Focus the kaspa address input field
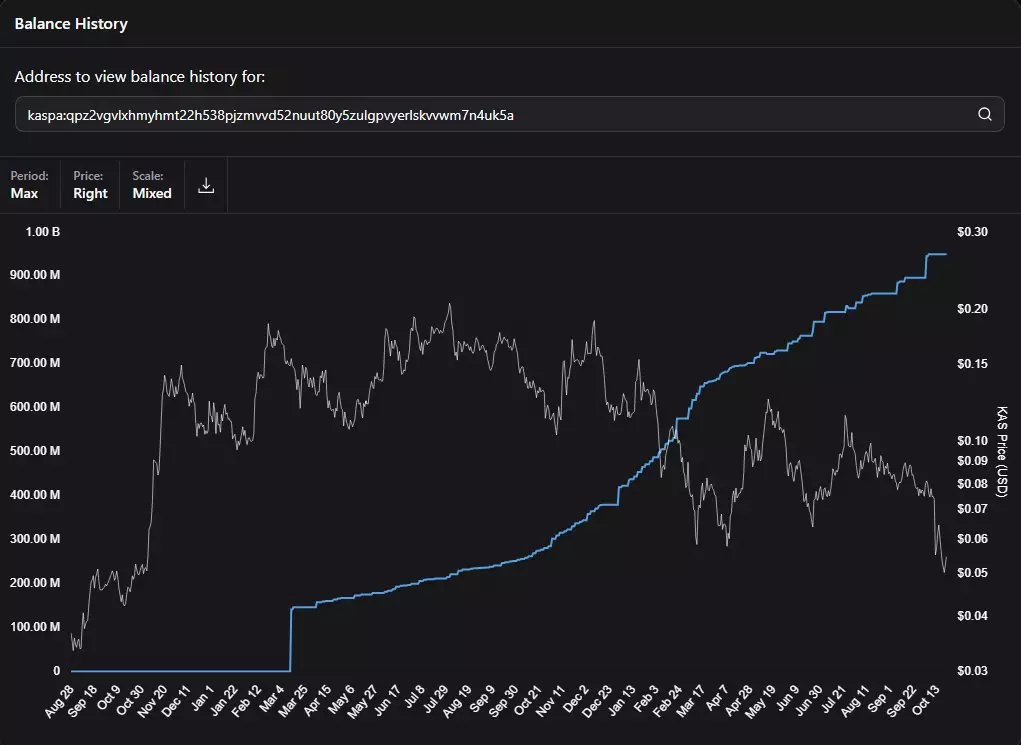Image resolution: width=1021 pixels, height=745 pixels. click(x=490, y=114)
